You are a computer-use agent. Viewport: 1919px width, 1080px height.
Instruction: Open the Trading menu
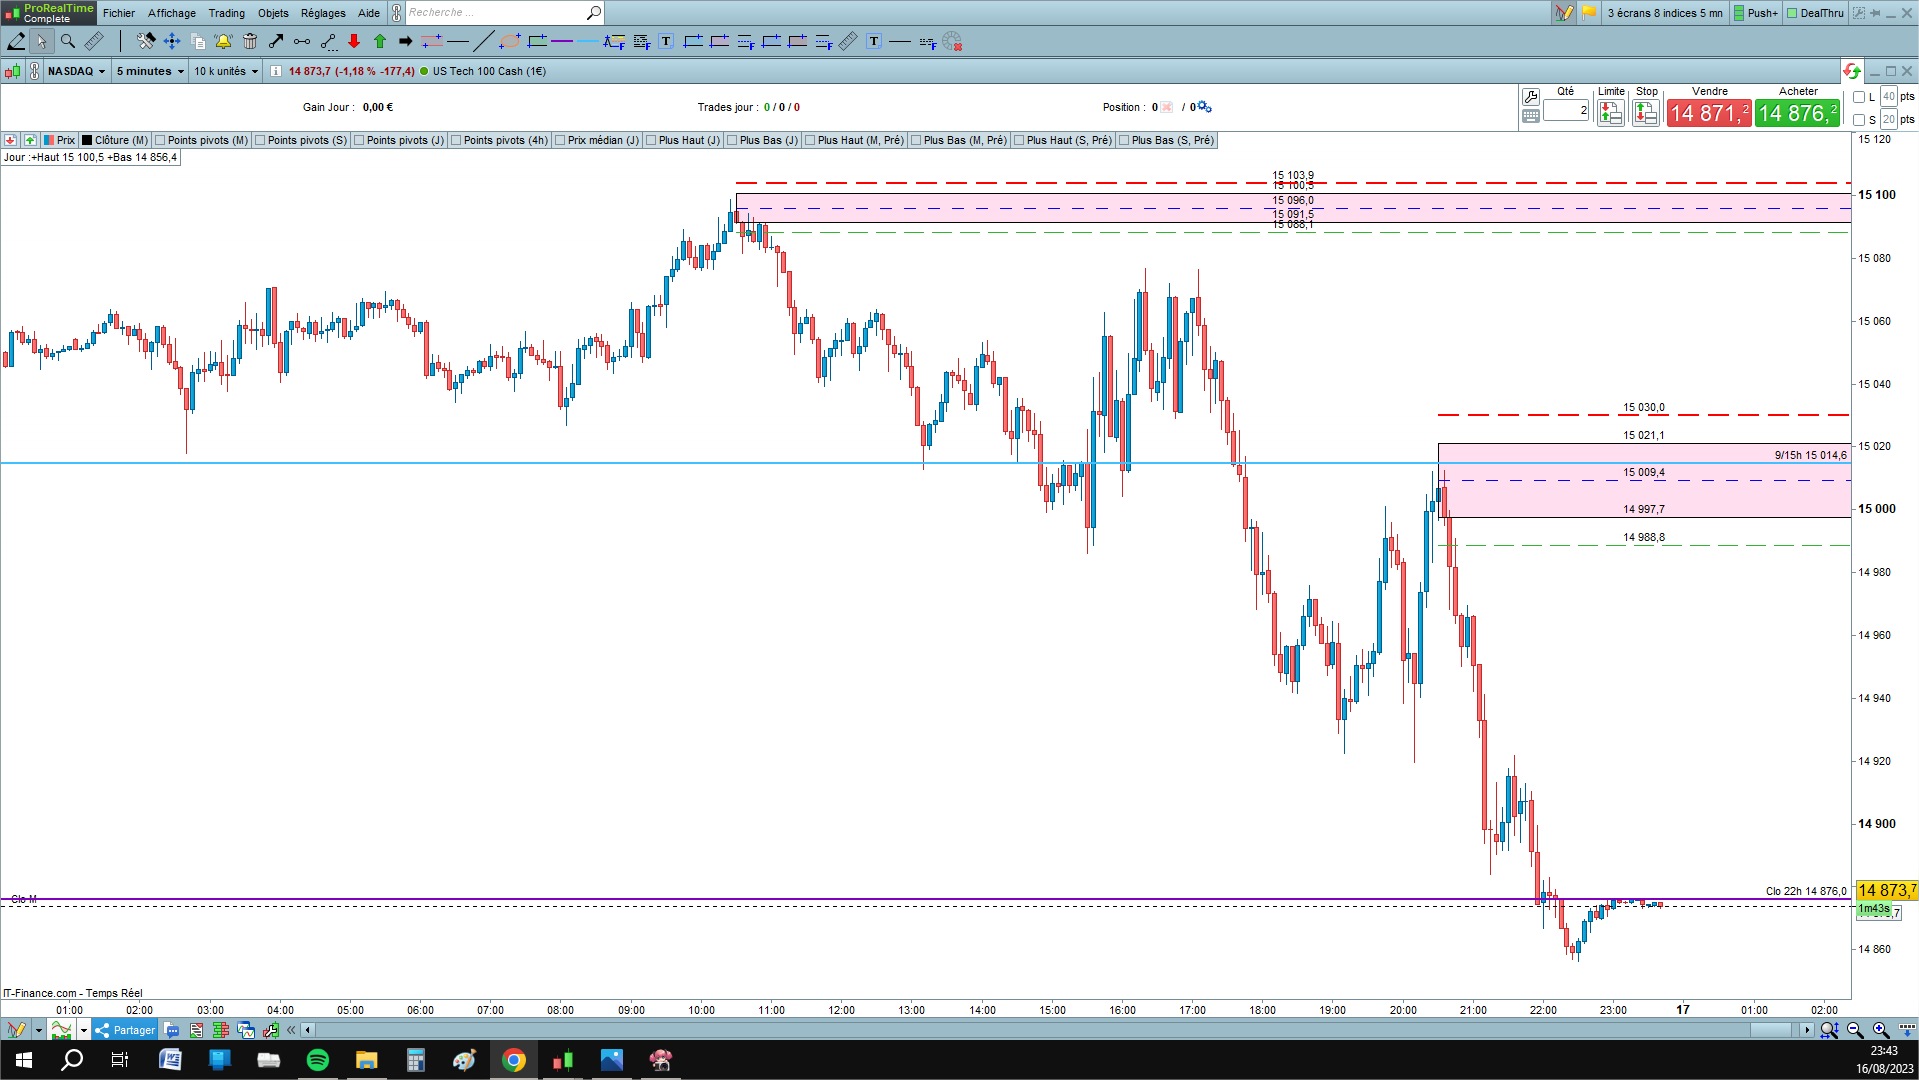(x=227, y=13)
